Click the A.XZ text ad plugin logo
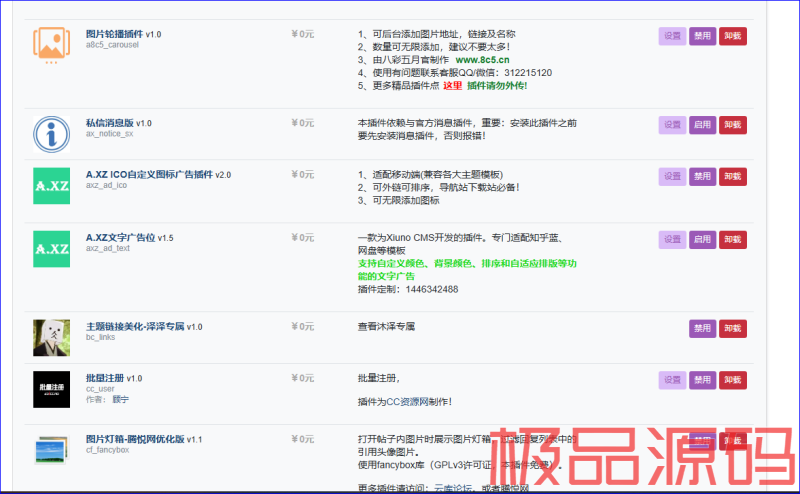The image size is (800, 494). click(52, 249)
